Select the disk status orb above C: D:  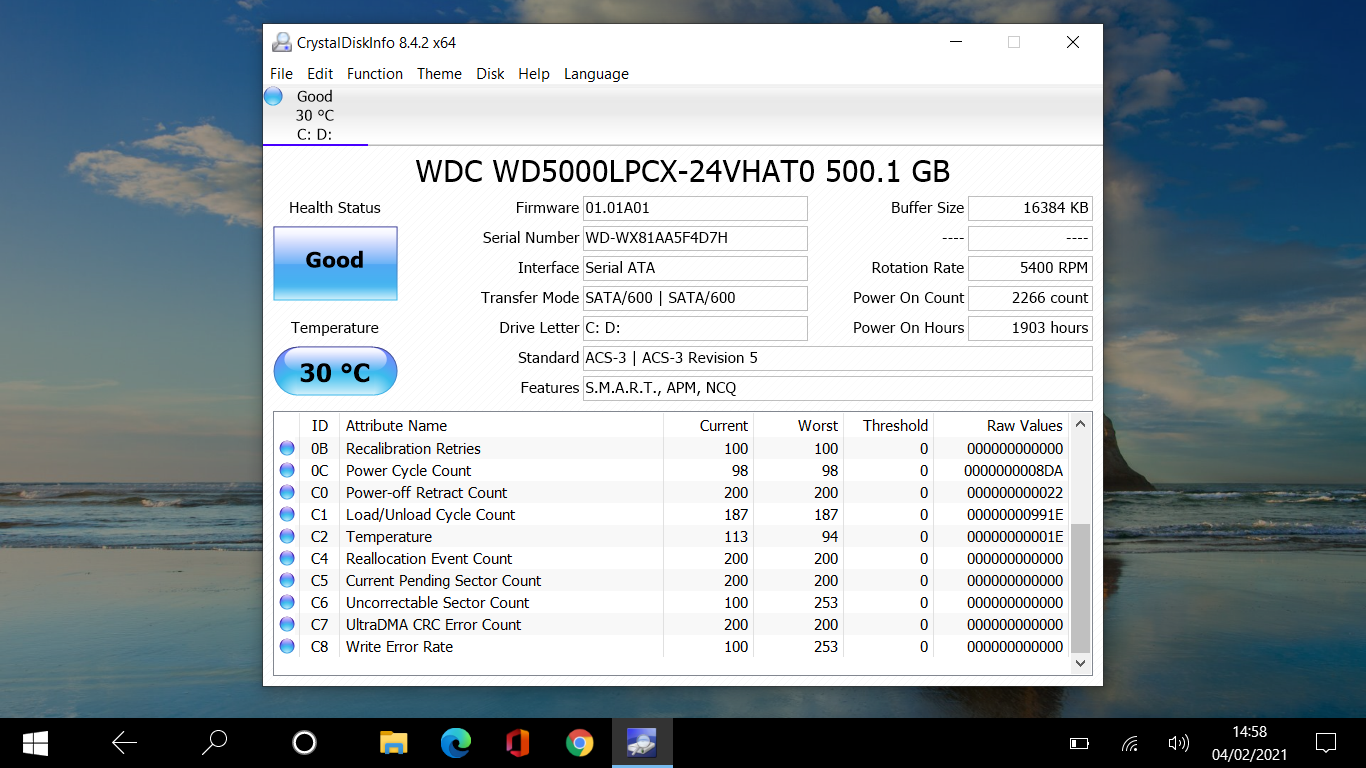[x=273, y=96]
